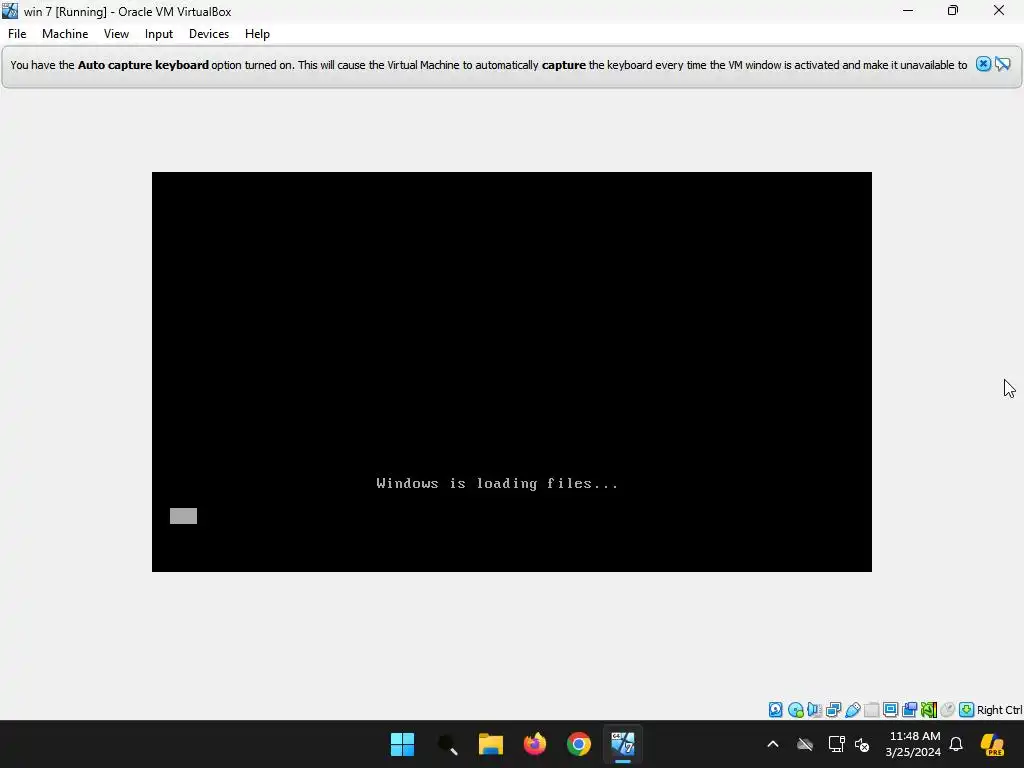
Task: Open the View menu
Action: coord(116,34)
